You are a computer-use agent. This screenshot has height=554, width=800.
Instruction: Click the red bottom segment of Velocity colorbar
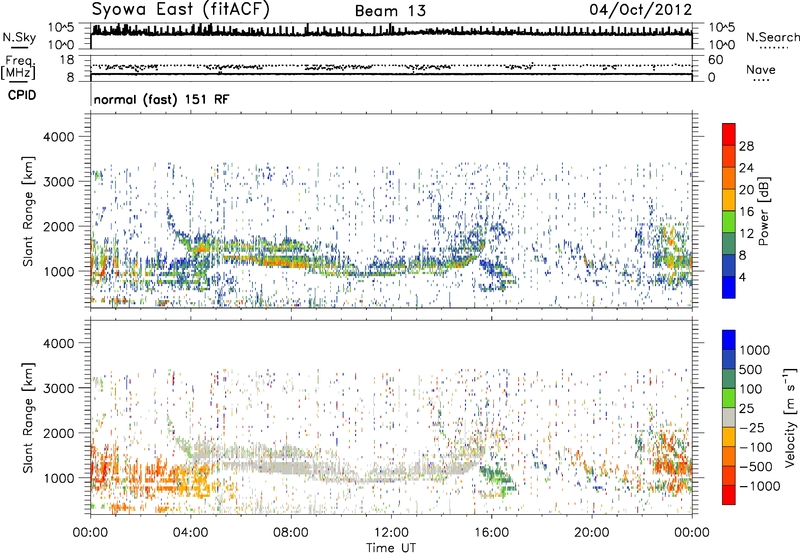pyautogui.click(x=729, y=495)
